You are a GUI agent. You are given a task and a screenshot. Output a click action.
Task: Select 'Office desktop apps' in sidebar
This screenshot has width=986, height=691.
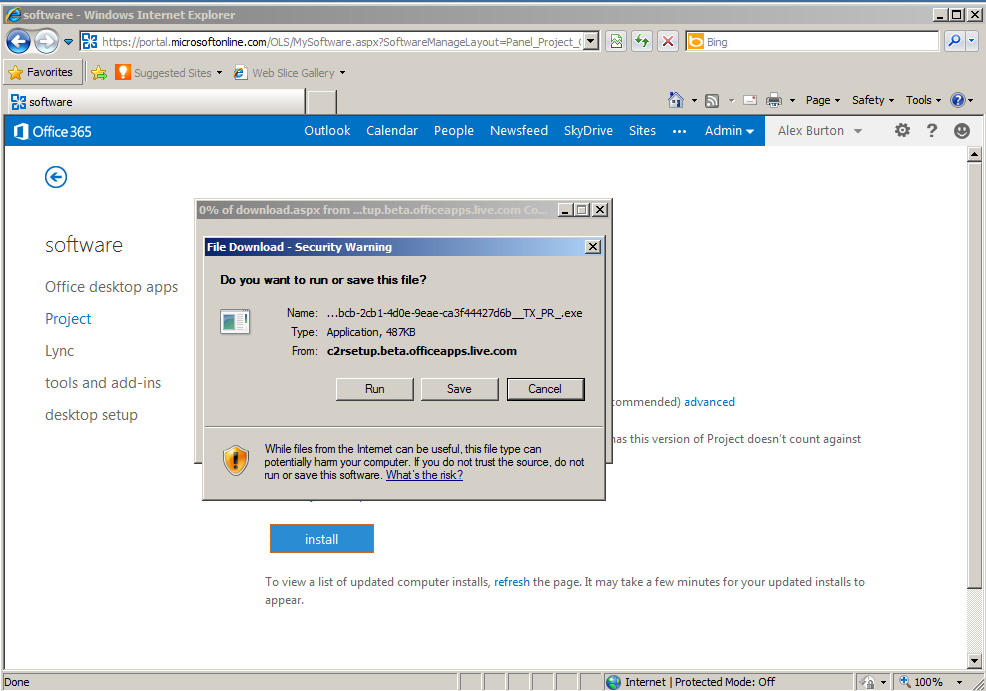(x=111, y=287)
